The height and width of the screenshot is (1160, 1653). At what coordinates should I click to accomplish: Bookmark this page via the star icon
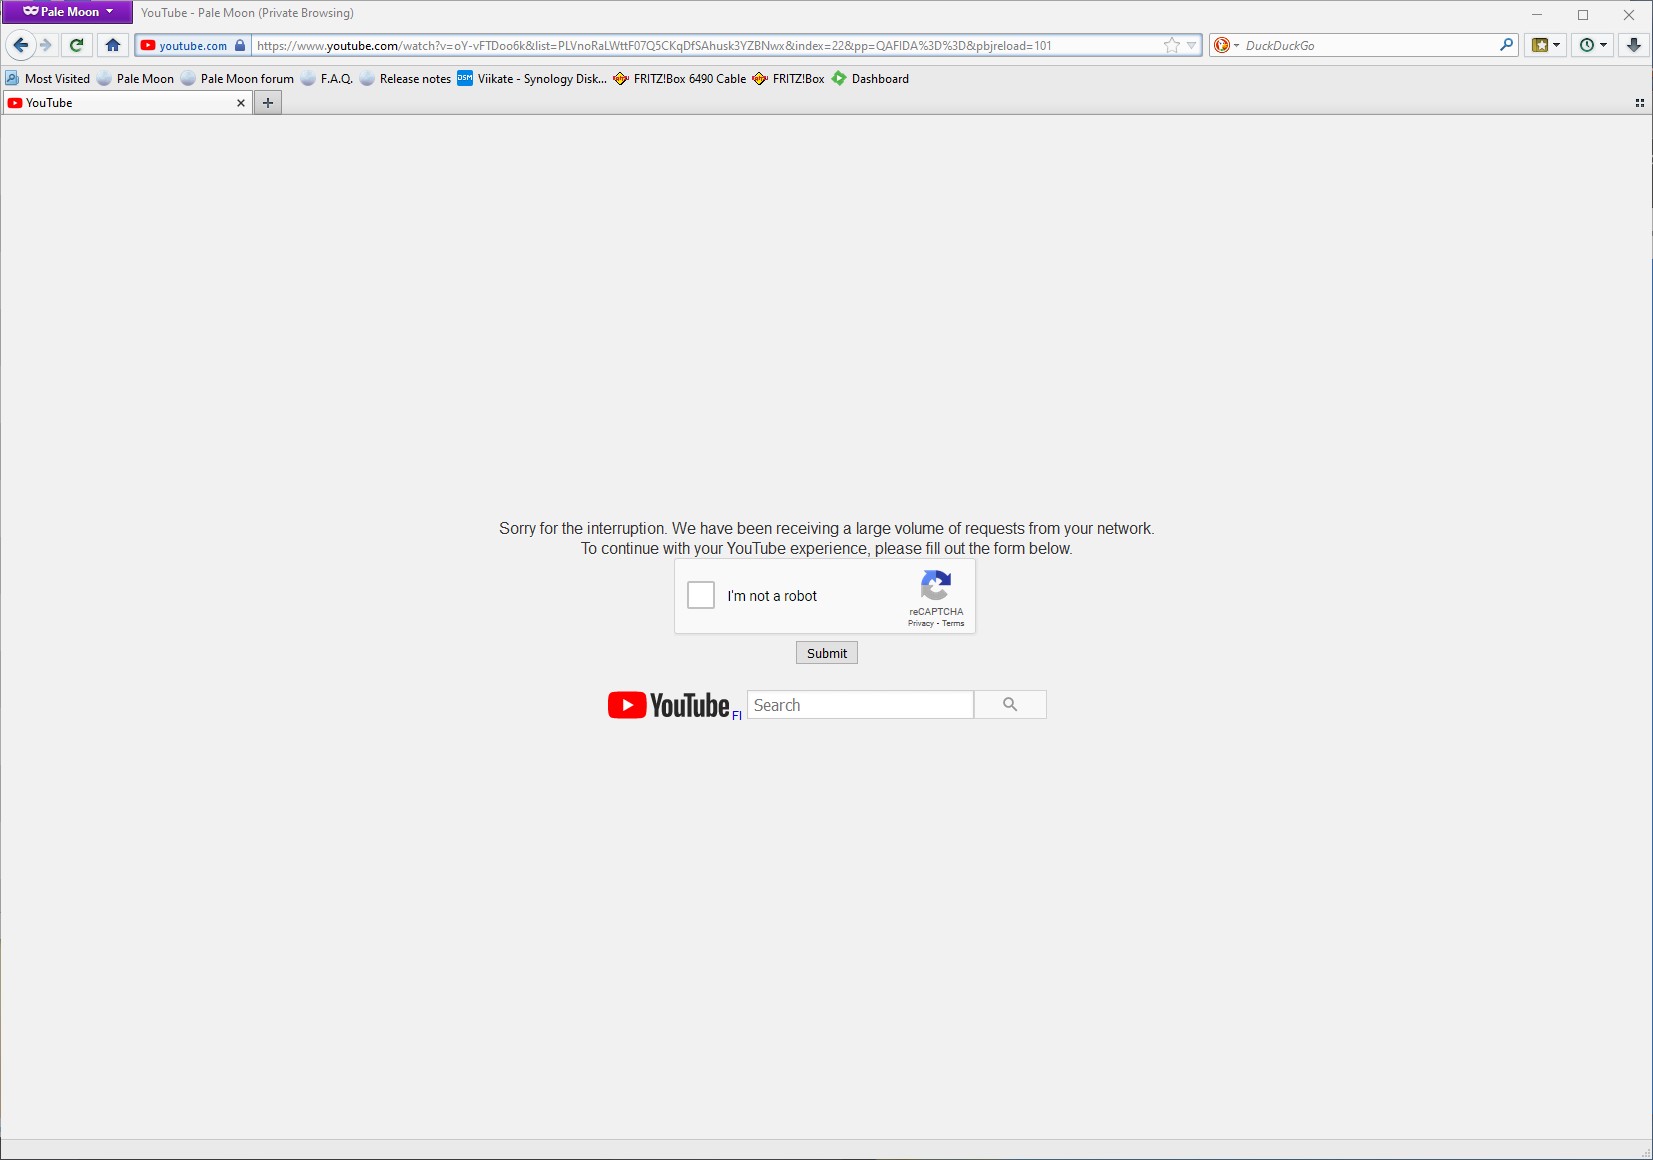tap(1169, 45)
